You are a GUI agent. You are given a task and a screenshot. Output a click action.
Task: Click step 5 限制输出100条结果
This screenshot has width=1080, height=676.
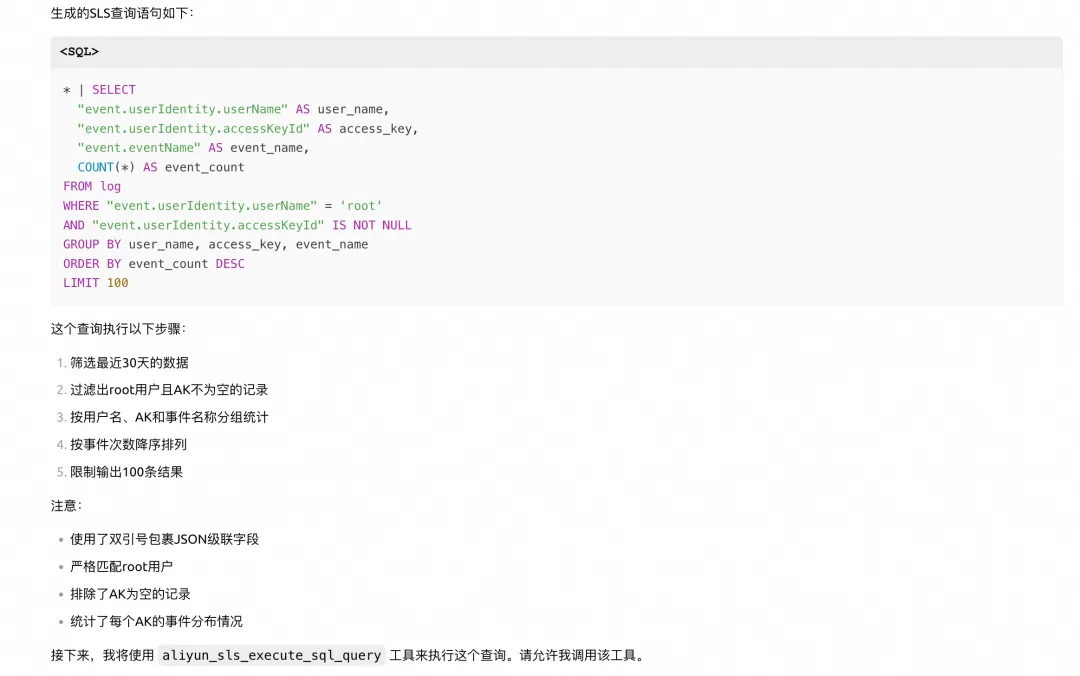click(126, 472)
